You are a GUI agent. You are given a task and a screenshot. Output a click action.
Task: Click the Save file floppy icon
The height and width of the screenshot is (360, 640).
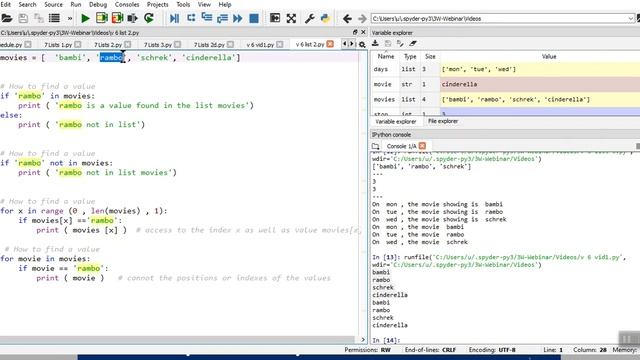[23, 18]
